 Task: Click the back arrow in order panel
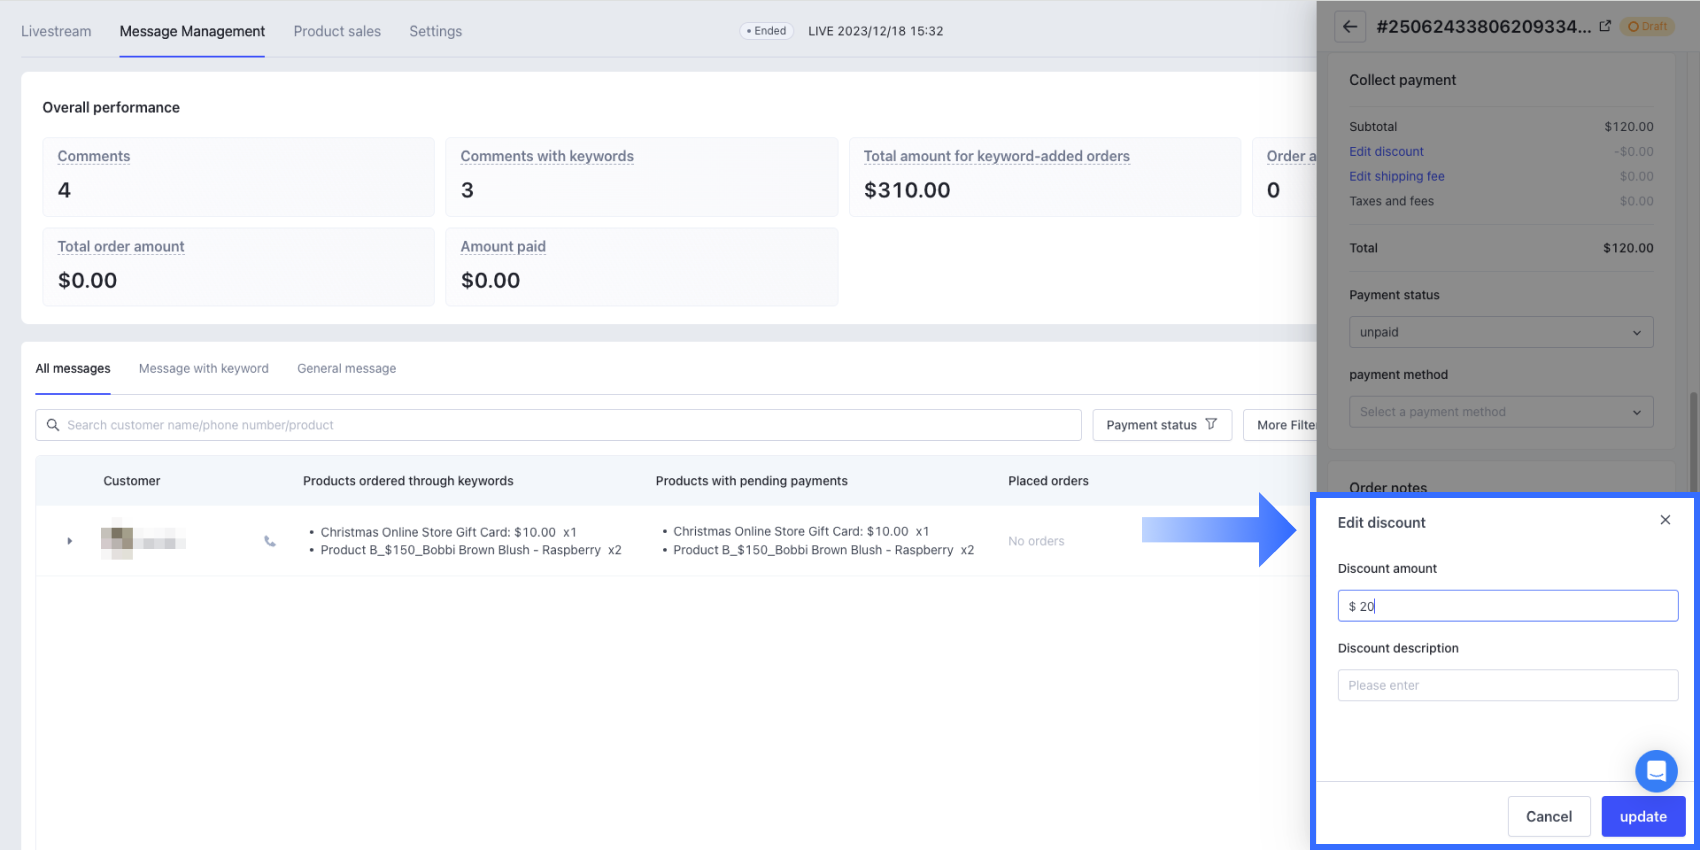coord(1350,27)
